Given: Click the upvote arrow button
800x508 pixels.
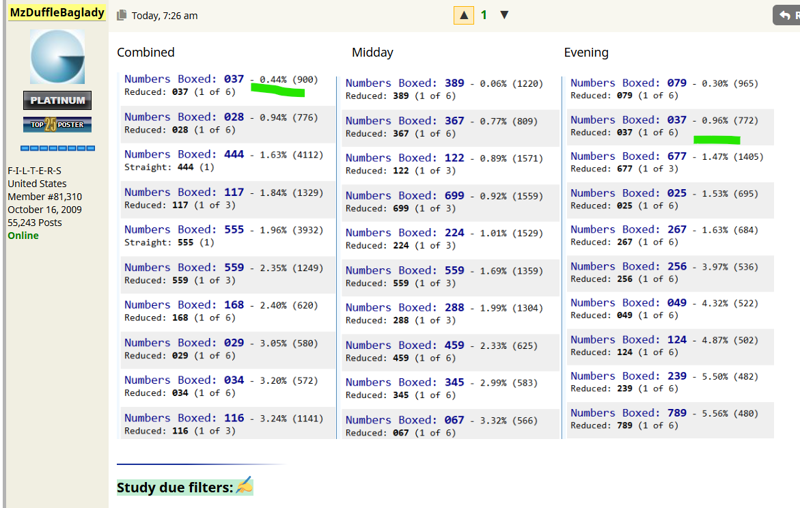Looking at the screenshot, I should click(x=463, y=15).
